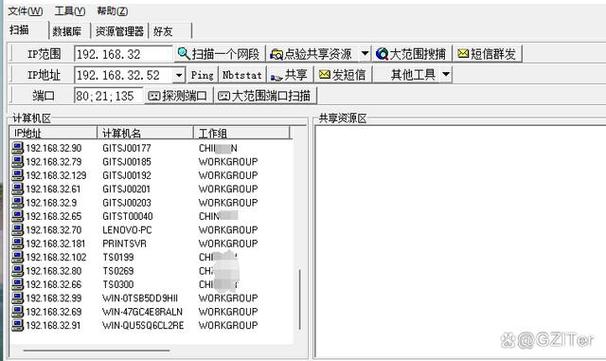This screenshot has width=606, height=361.
Task: Select computer icon for 192.168.32.9
Action: [17, 203]
